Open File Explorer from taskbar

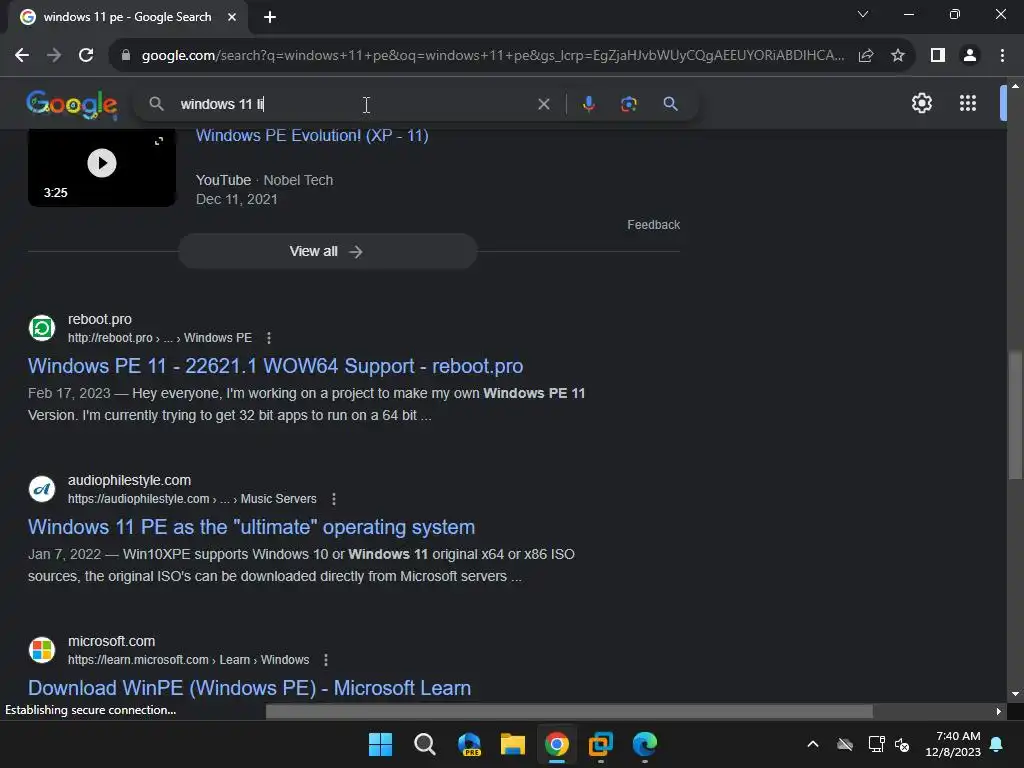point(513,744)
